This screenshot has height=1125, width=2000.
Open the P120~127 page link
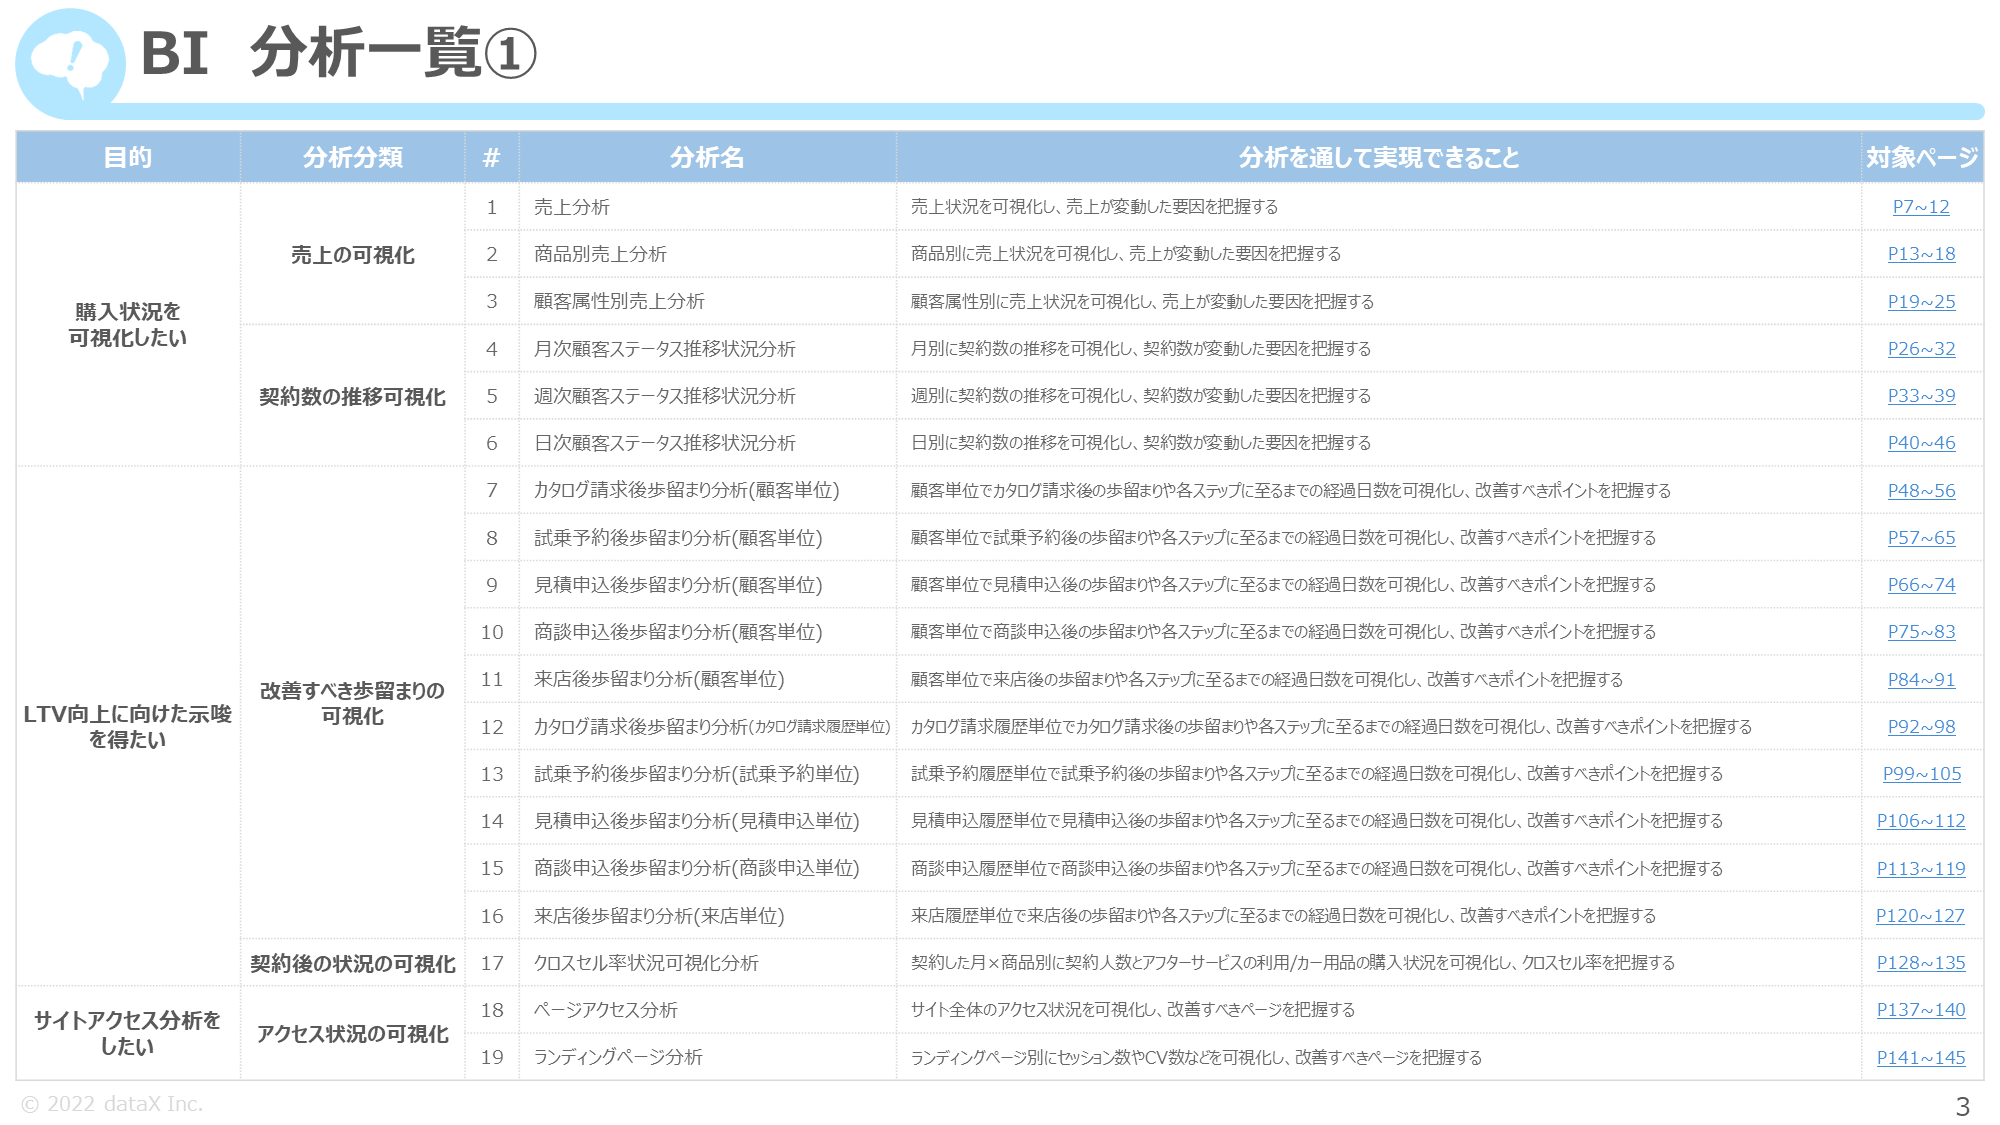point(1921,916)
